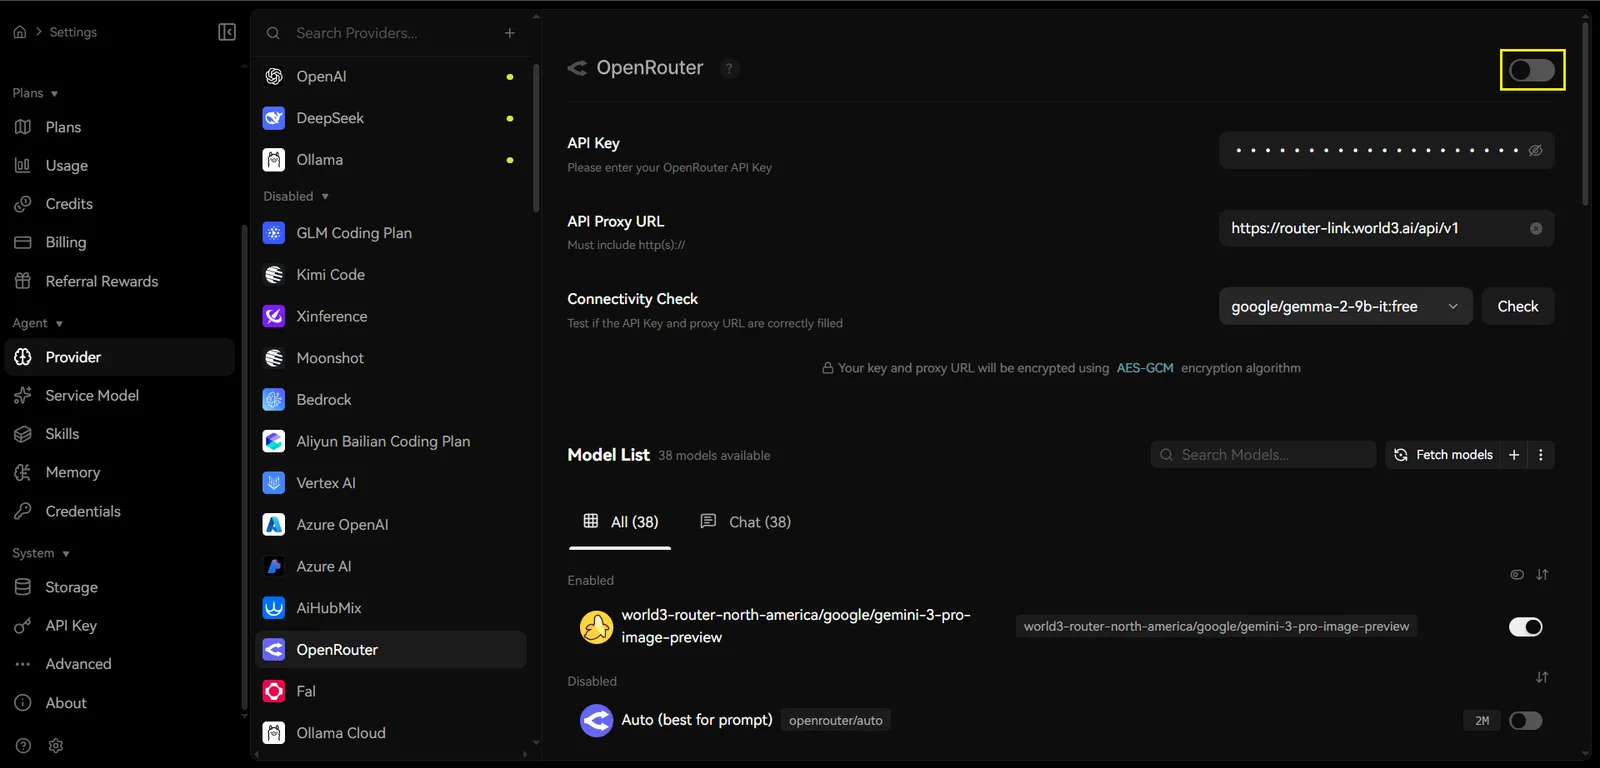
Task: Click the provider list scrollbar
Action: pyautogui.click(x=536, y=138)
